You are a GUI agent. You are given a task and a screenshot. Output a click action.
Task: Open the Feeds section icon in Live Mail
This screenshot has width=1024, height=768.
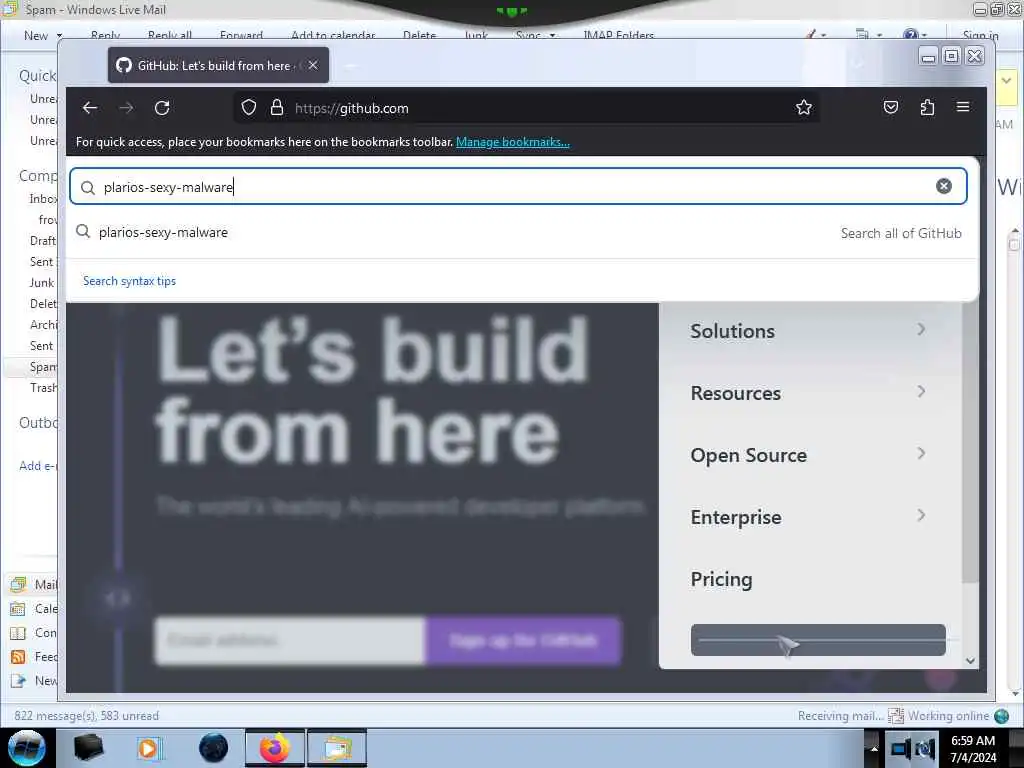tap(18, 657)
